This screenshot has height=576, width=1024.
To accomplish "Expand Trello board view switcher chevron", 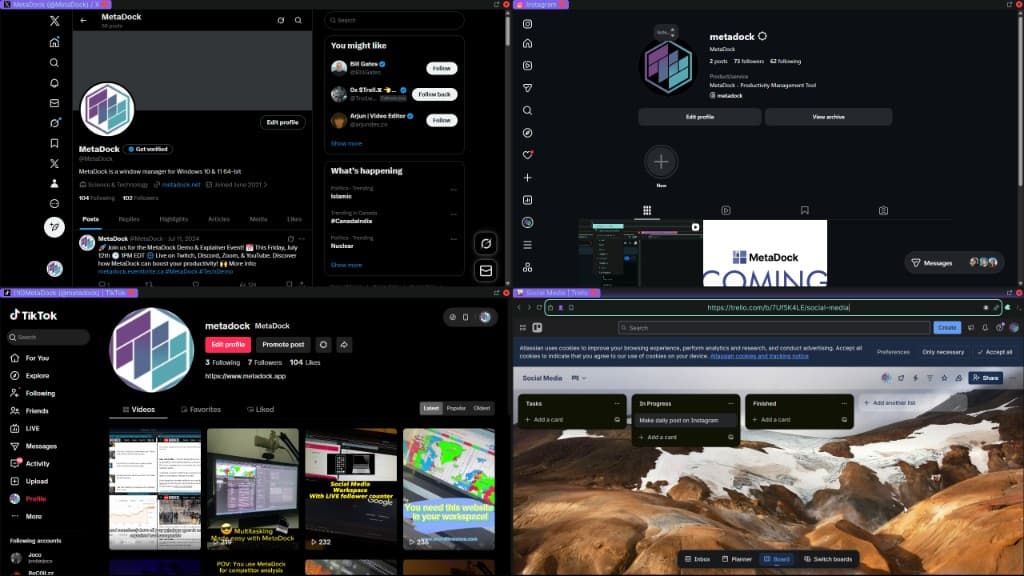I will tap(585, 378).
